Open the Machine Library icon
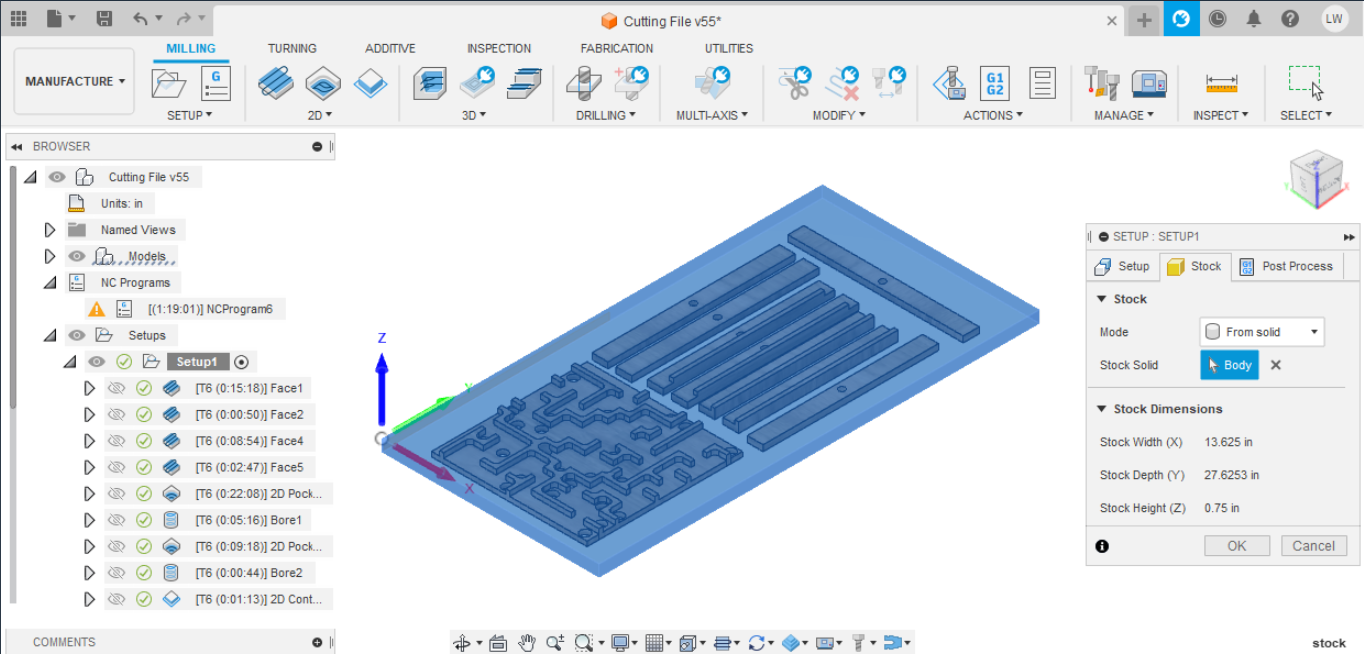 (1149, 83)
